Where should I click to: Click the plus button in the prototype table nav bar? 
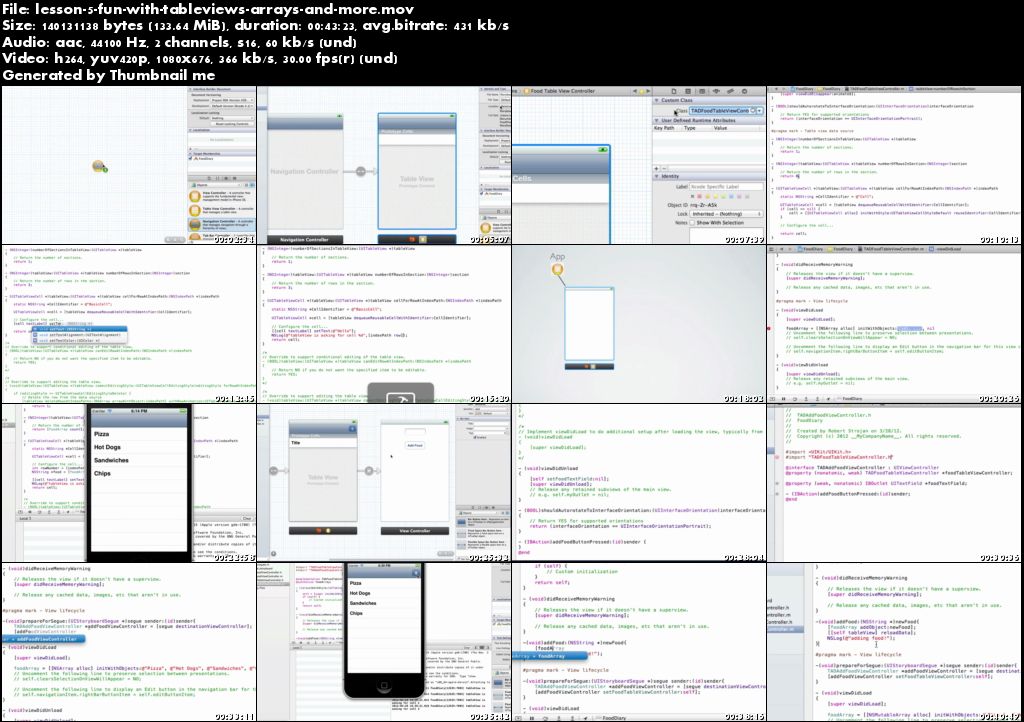(352, 429)
